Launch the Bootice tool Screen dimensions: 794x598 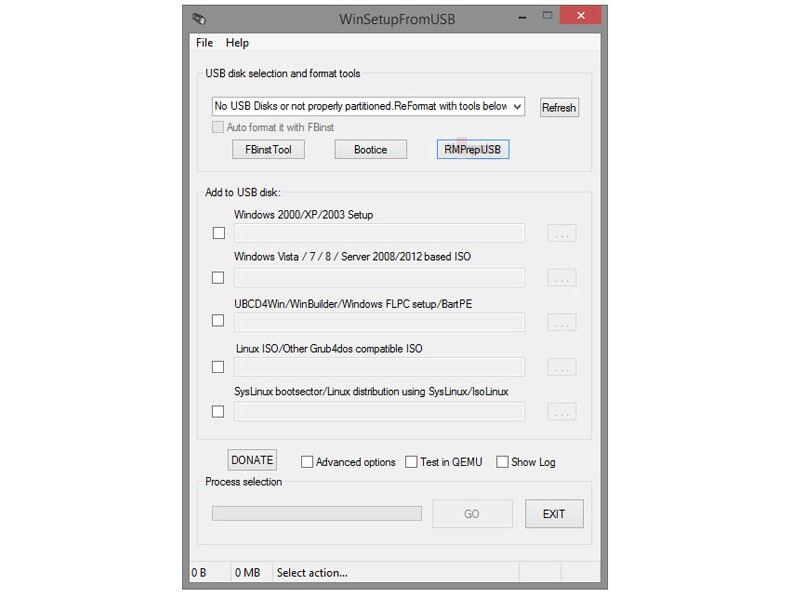coord(371,150)
